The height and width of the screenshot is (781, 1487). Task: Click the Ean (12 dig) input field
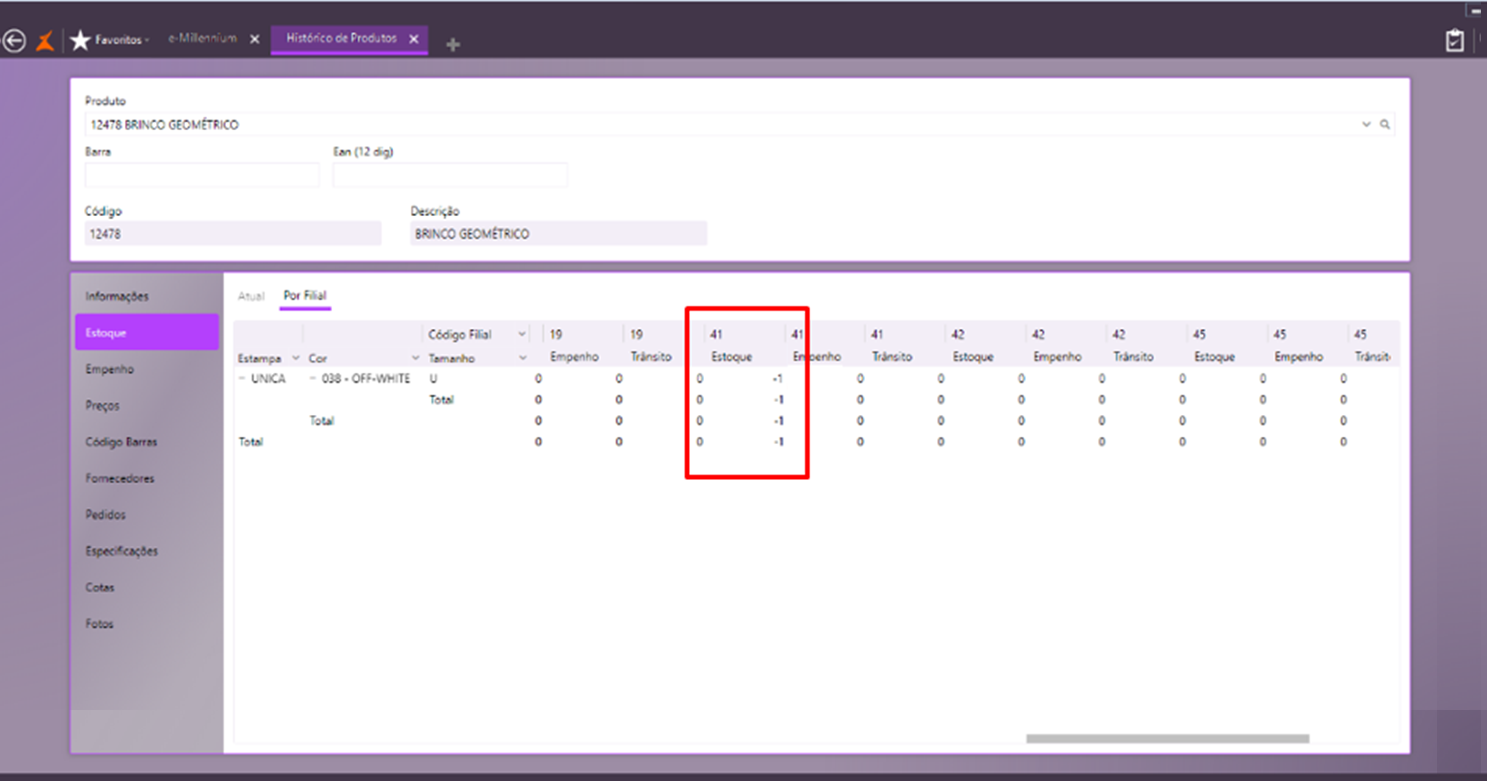tap(450, 175)
